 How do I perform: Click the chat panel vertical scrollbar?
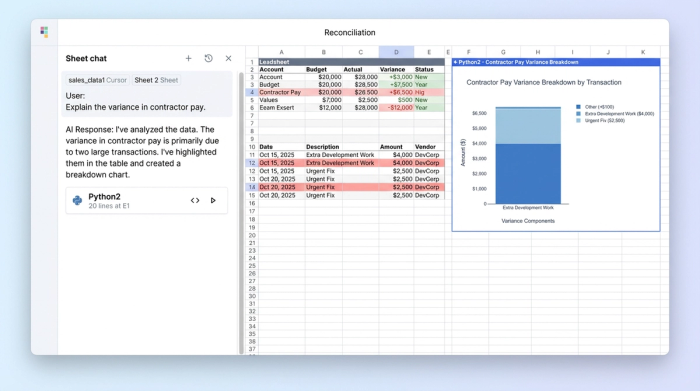point(242,212)
